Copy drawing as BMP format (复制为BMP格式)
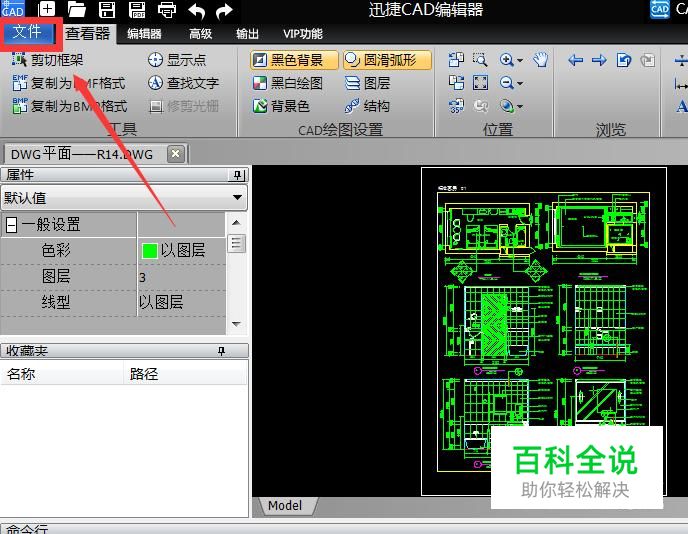 point(70,106)
